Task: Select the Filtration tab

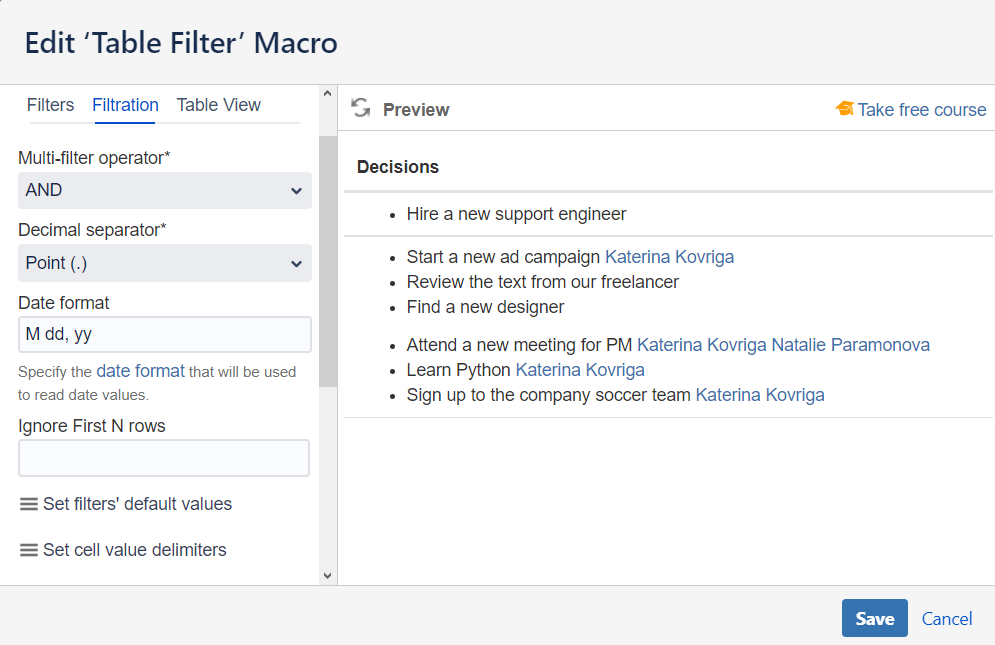Action: (125, 105)
